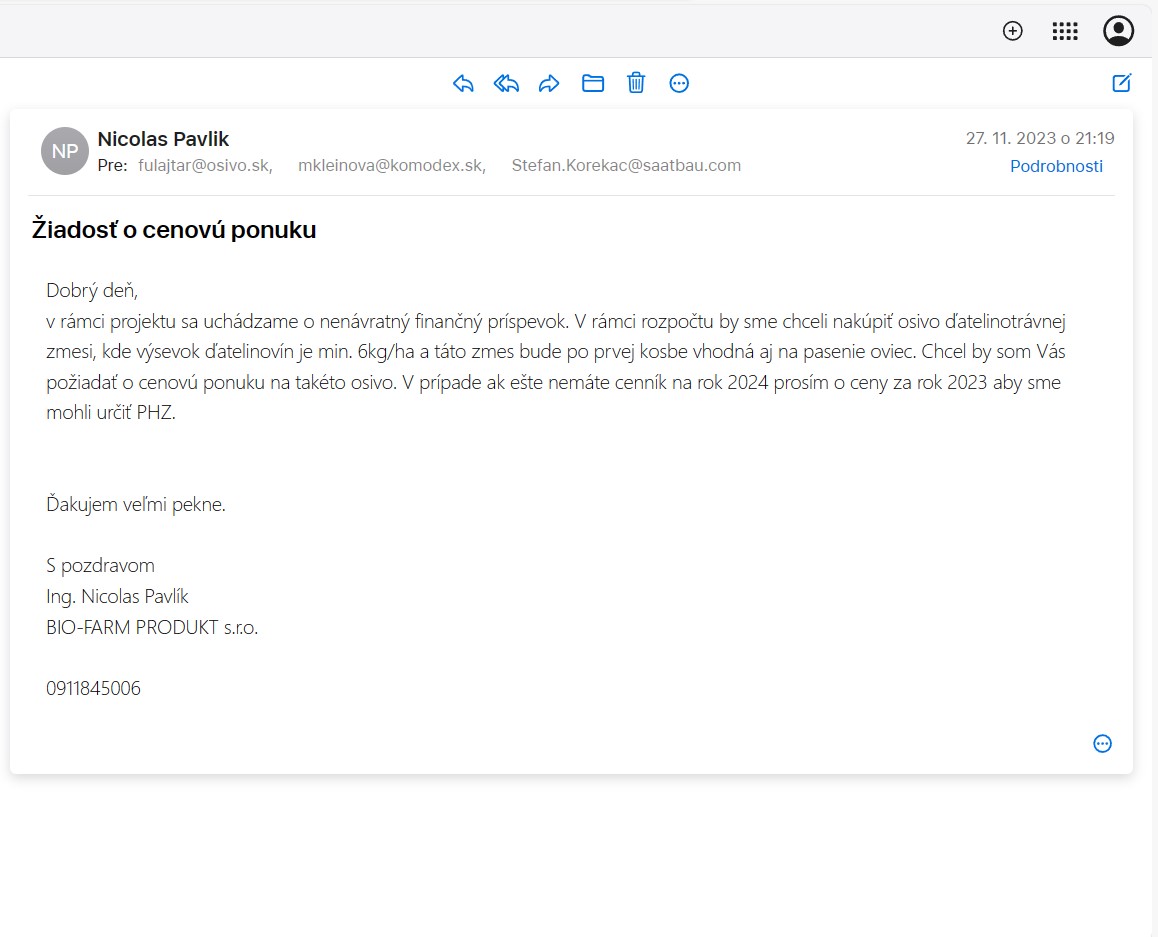The image size is (1158, 937).
Task: Click the timestamp 27. 11. 2023 o 21:19
Action: [x=1040, y=138]
